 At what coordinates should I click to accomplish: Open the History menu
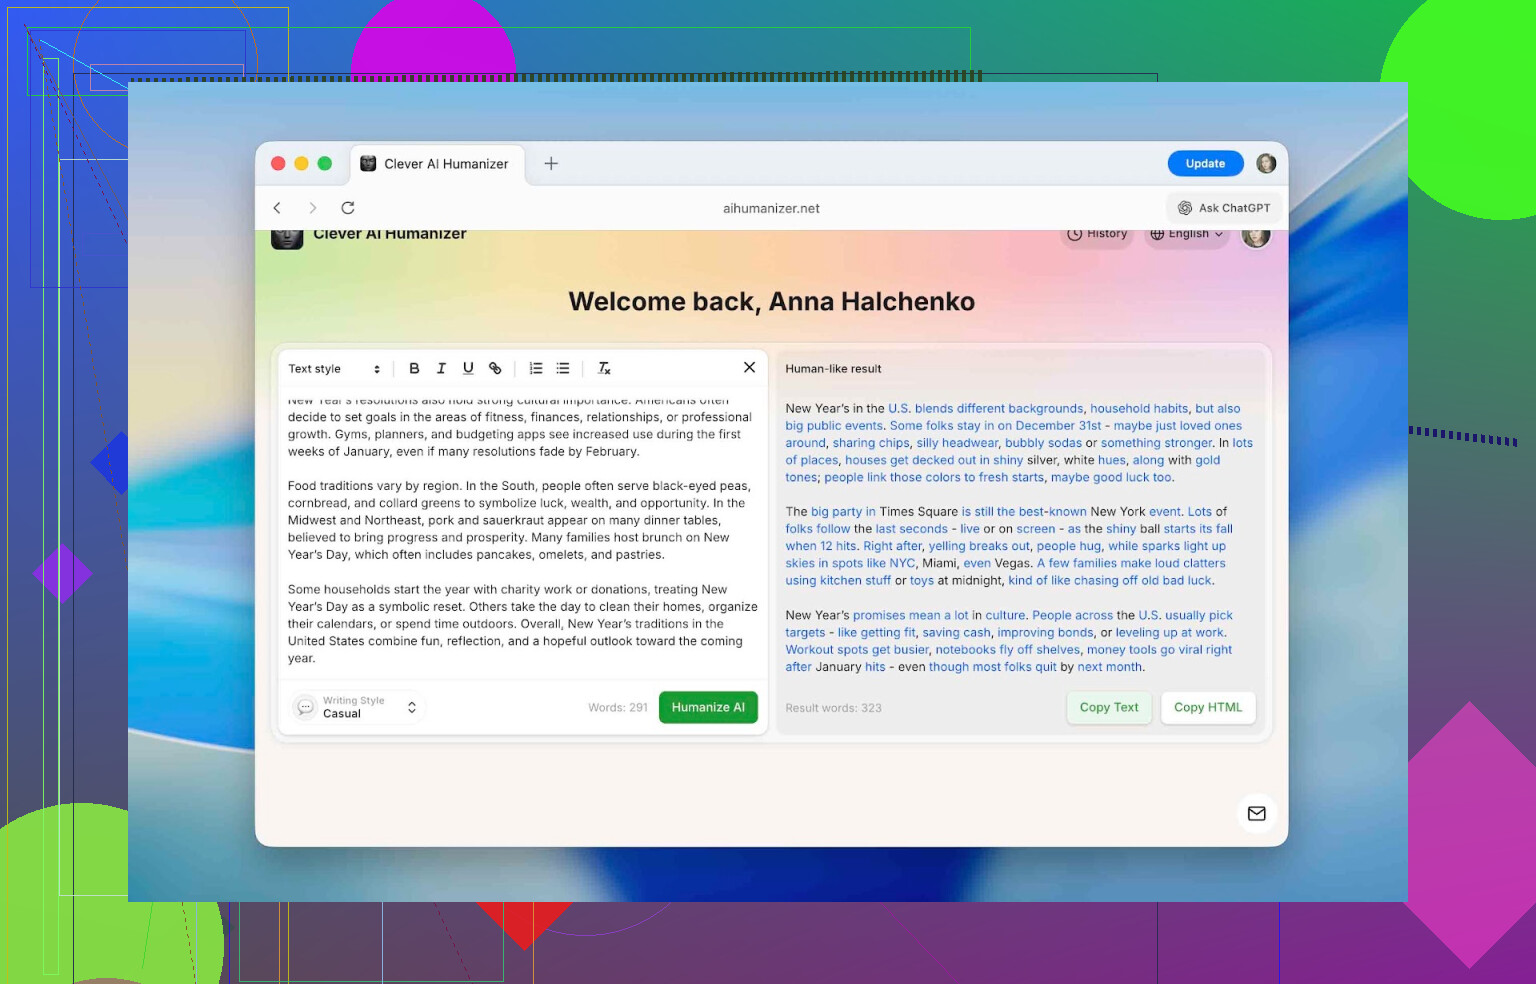coord(1097,235)
